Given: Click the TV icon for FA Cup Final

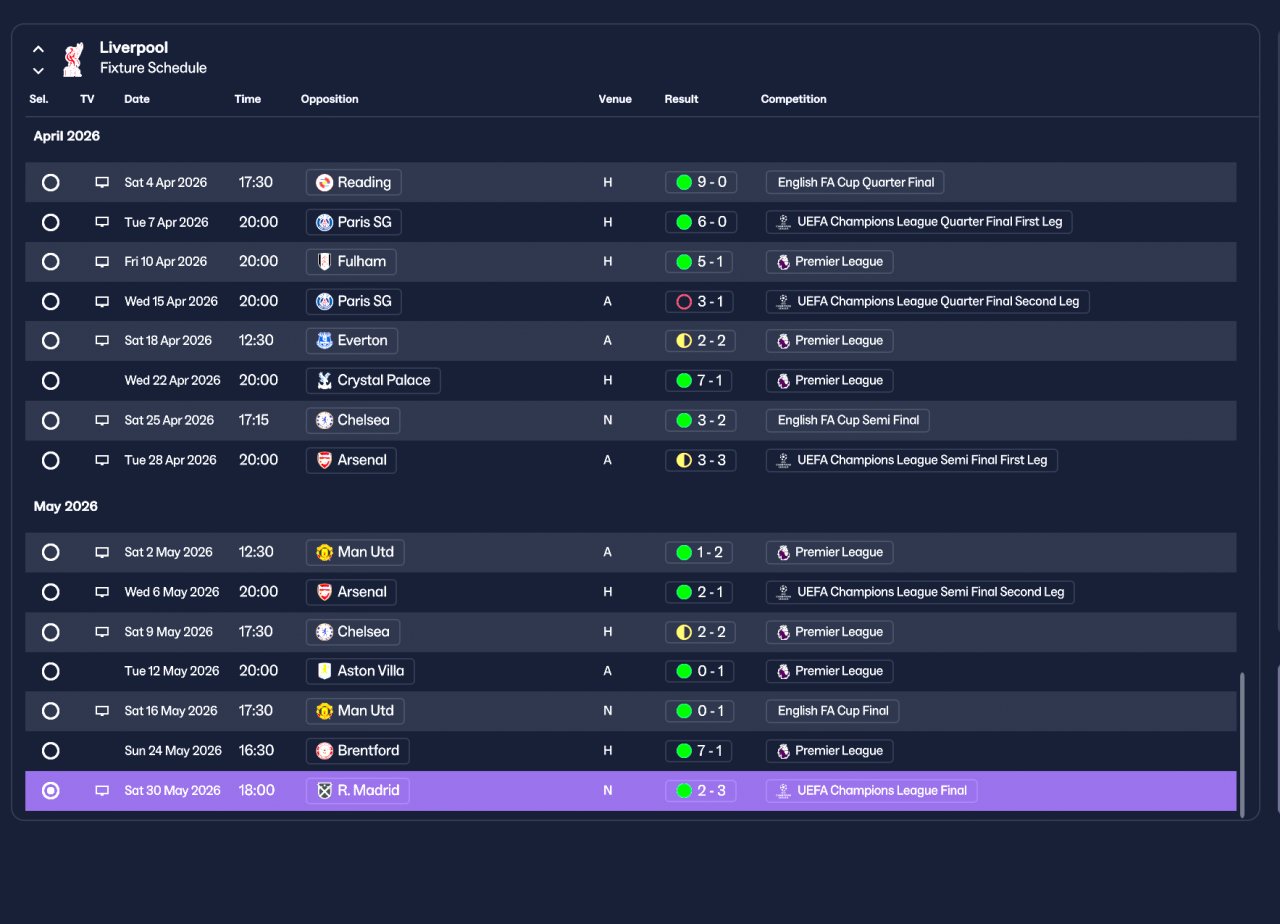Looking at the screenshot, I should coord(102,711).
